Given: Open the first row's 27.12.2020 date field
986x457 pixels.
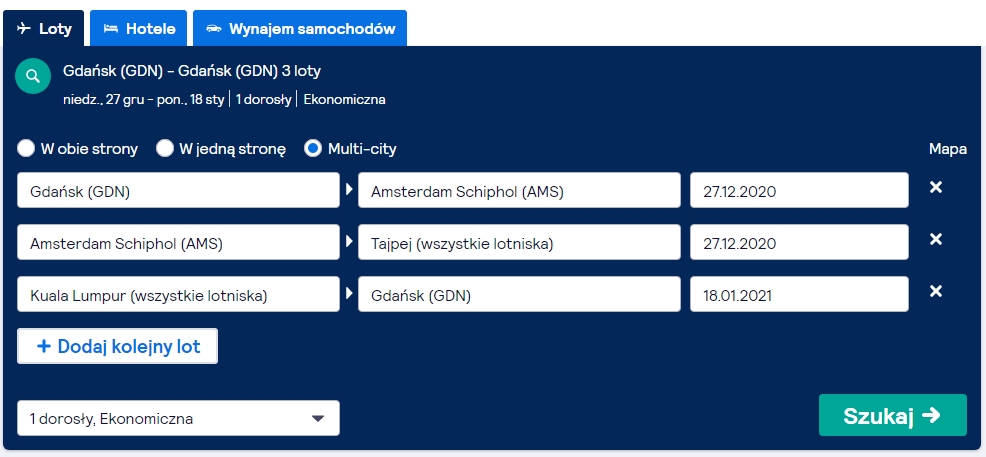Looking at the screenshot, I should [799, 190].
